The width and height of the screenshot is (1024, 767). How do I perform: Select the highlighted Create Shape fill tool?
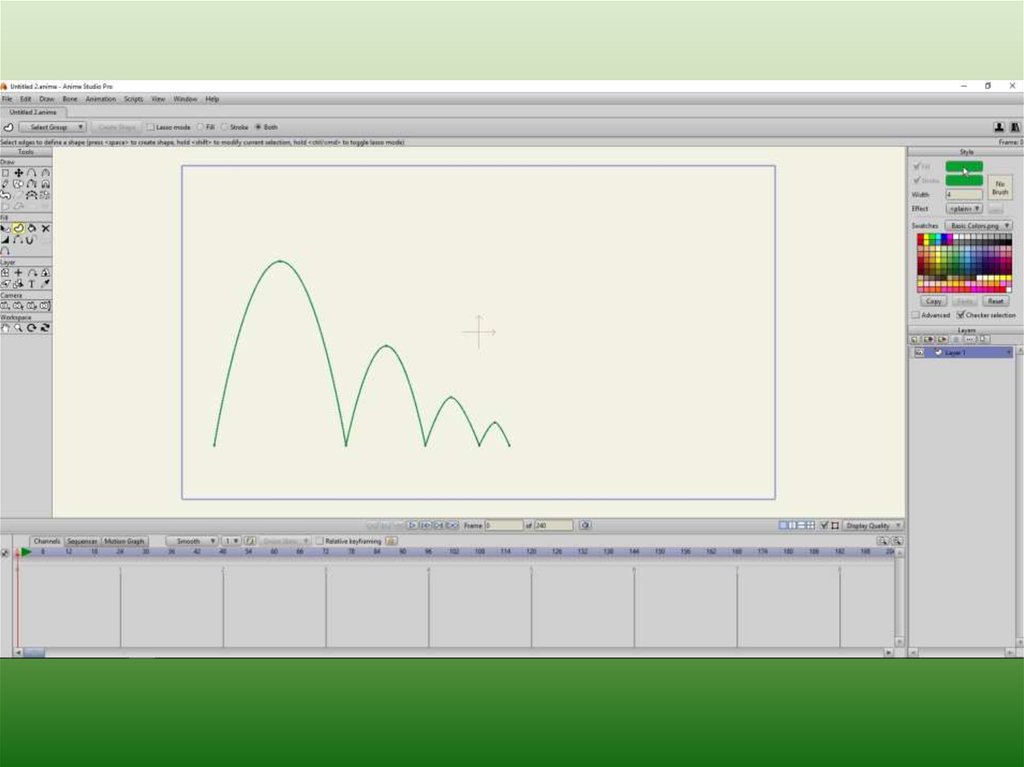click(19, 229)
